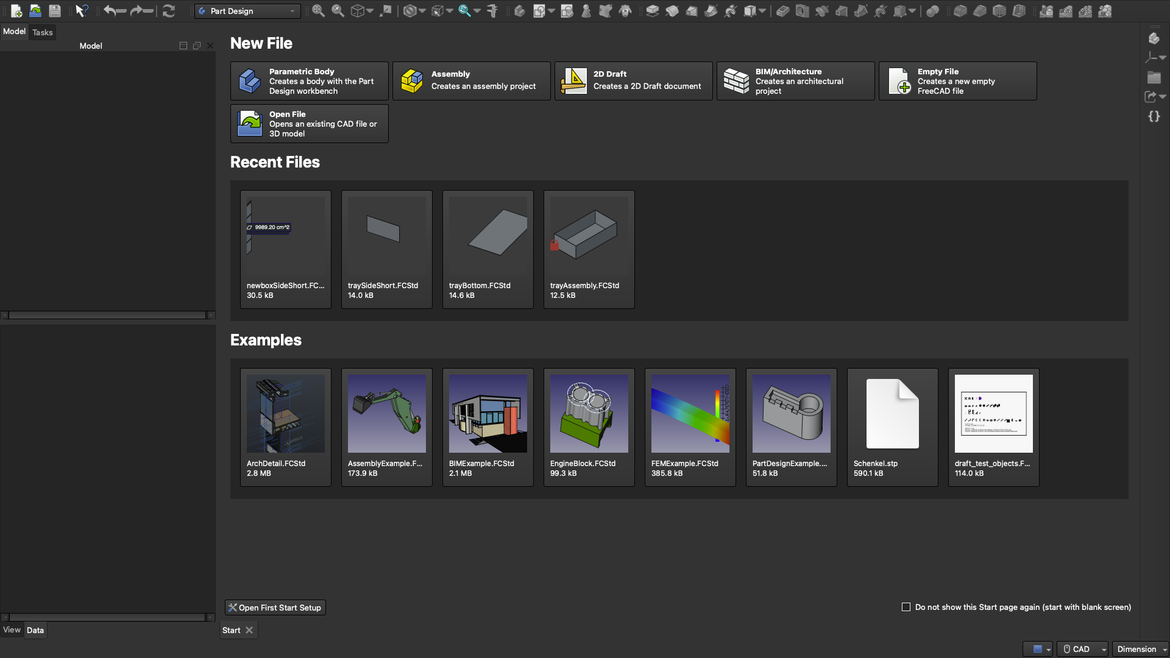Select the Fit All zoom icon
Image resolution: width=1170 pixels, height=658 pixels.
[x=317, y=9]
